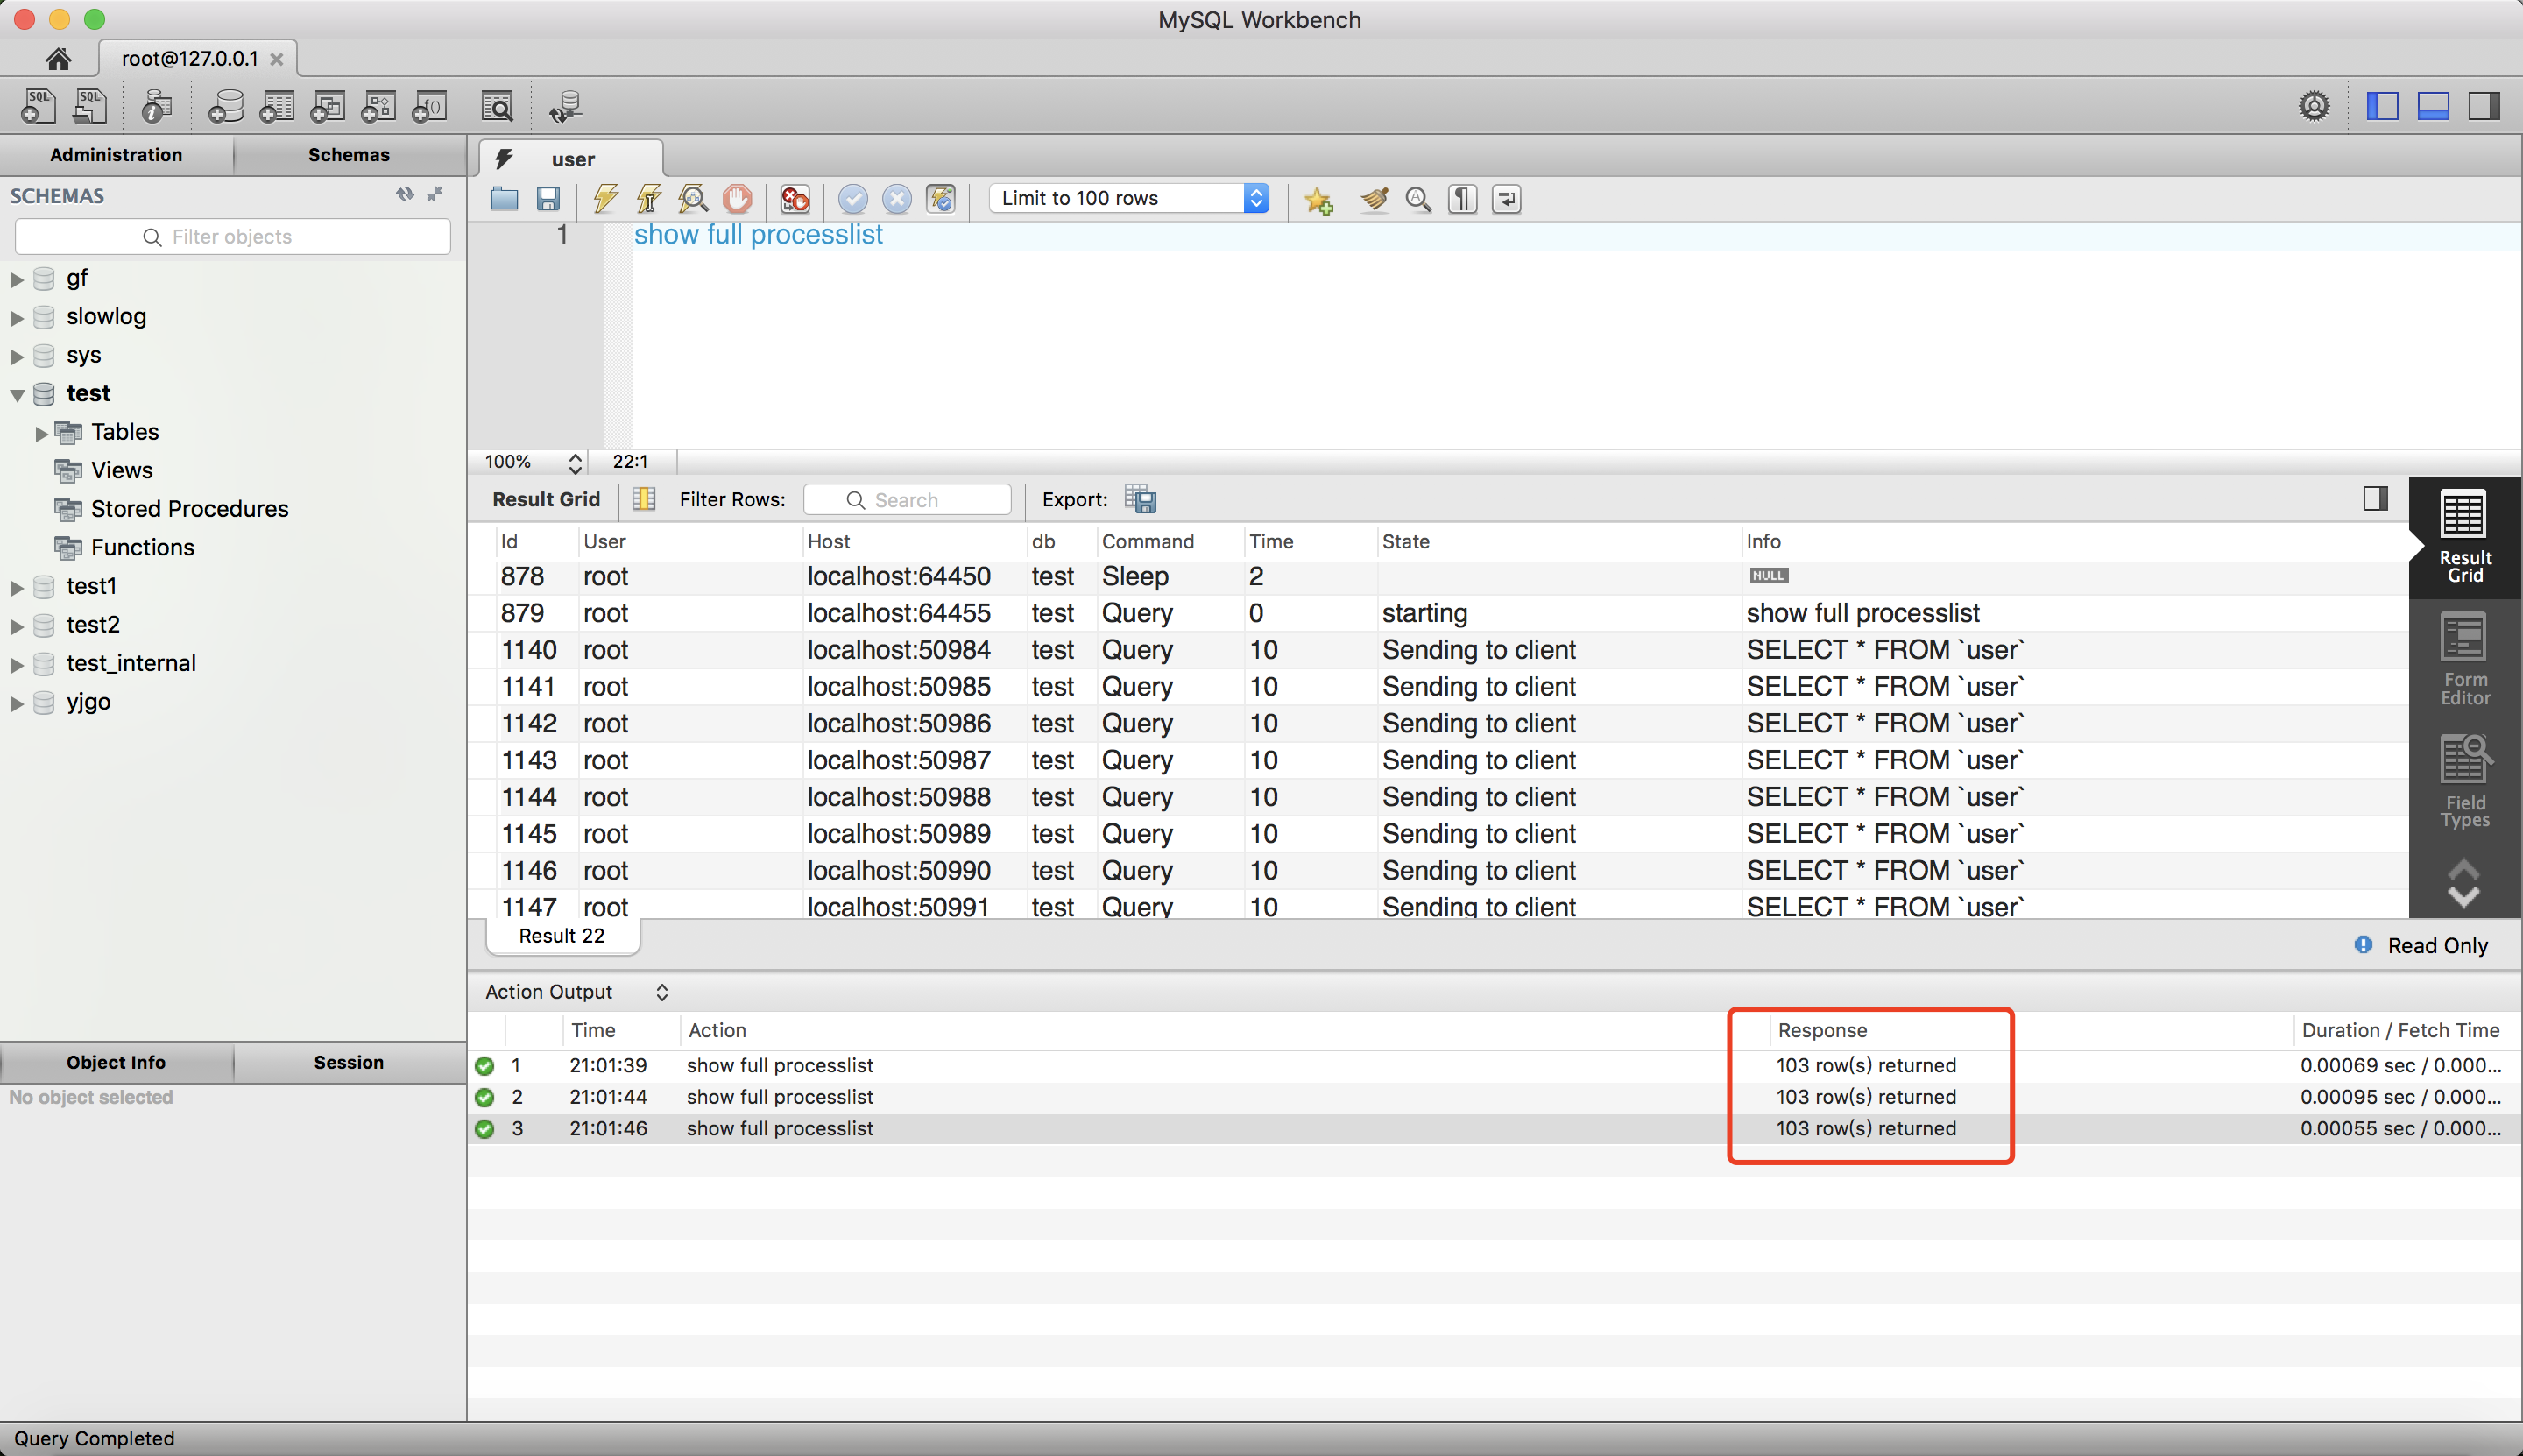Open SQL script file toolbar icon

(90, 106)
